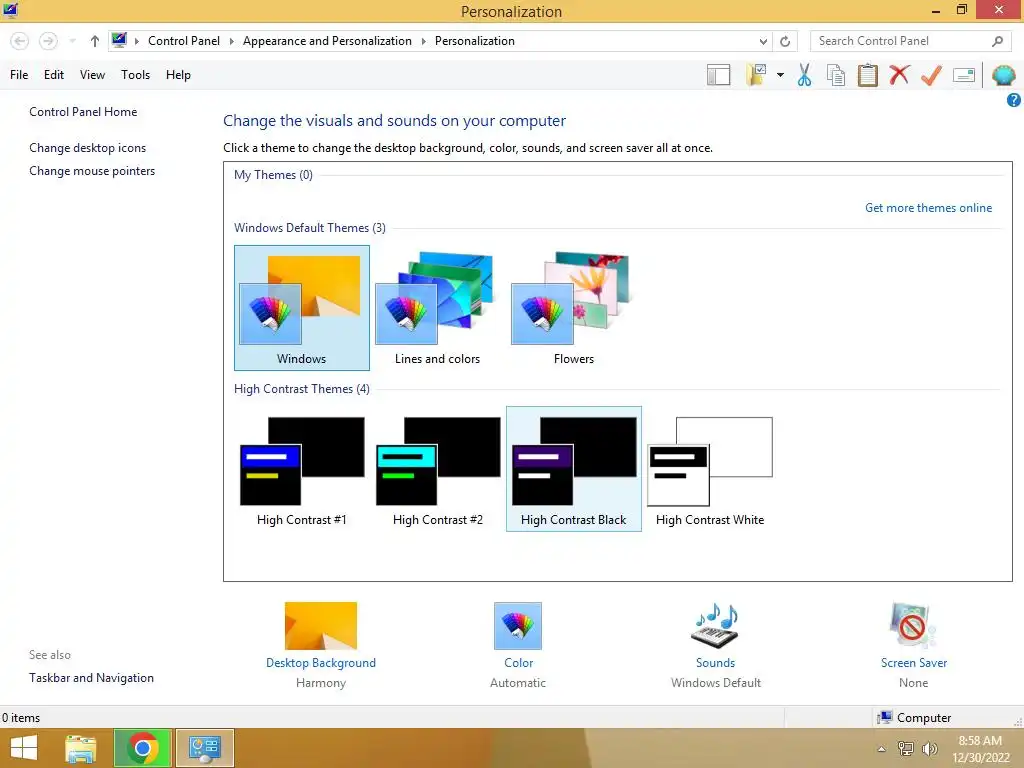Open Screen Saver settings
1024x768 pixels.
pos(914,645)
